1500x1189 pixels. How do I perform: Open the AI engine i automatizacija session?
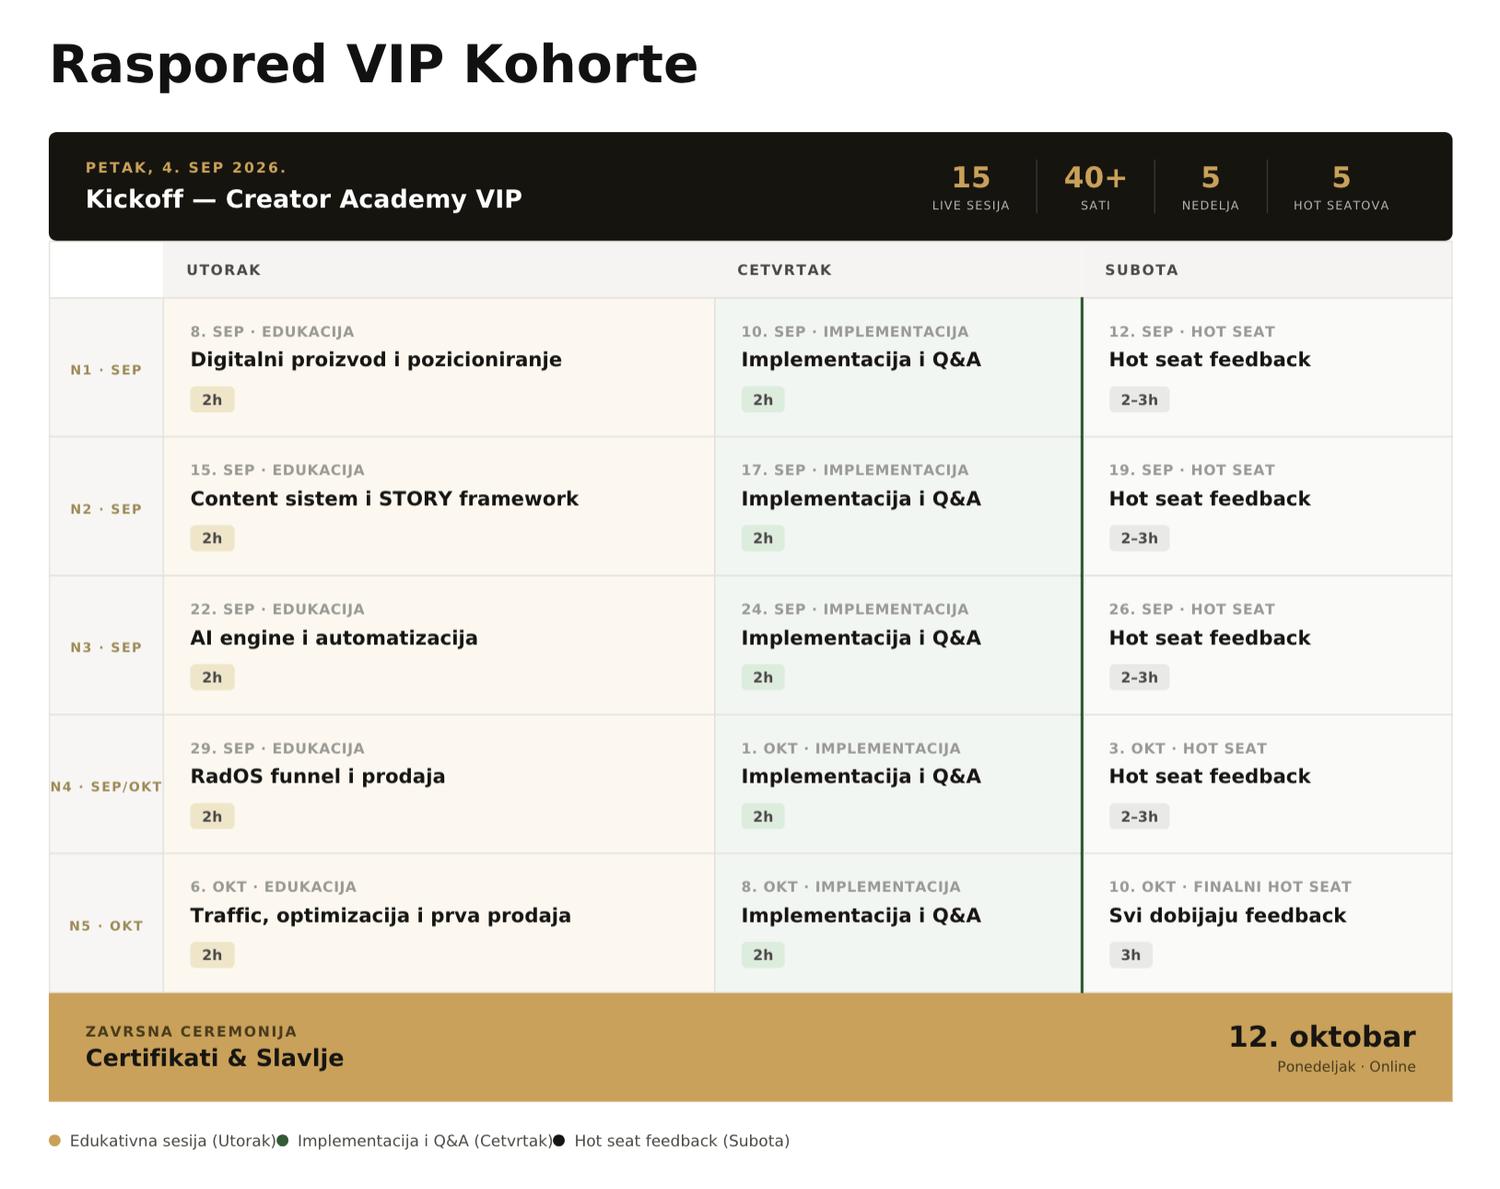439,645
